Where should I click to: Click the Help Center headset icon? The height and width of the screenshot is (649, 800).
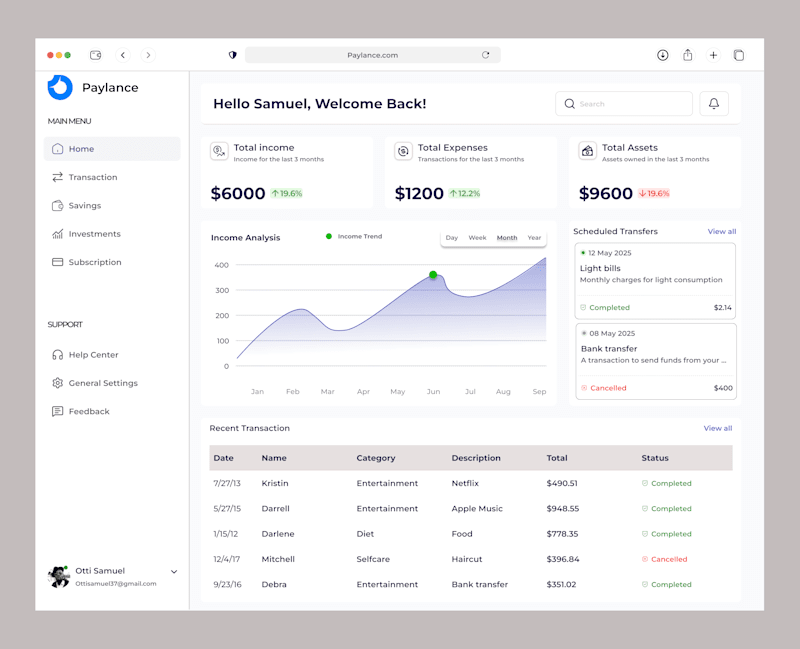click(58, 355)
